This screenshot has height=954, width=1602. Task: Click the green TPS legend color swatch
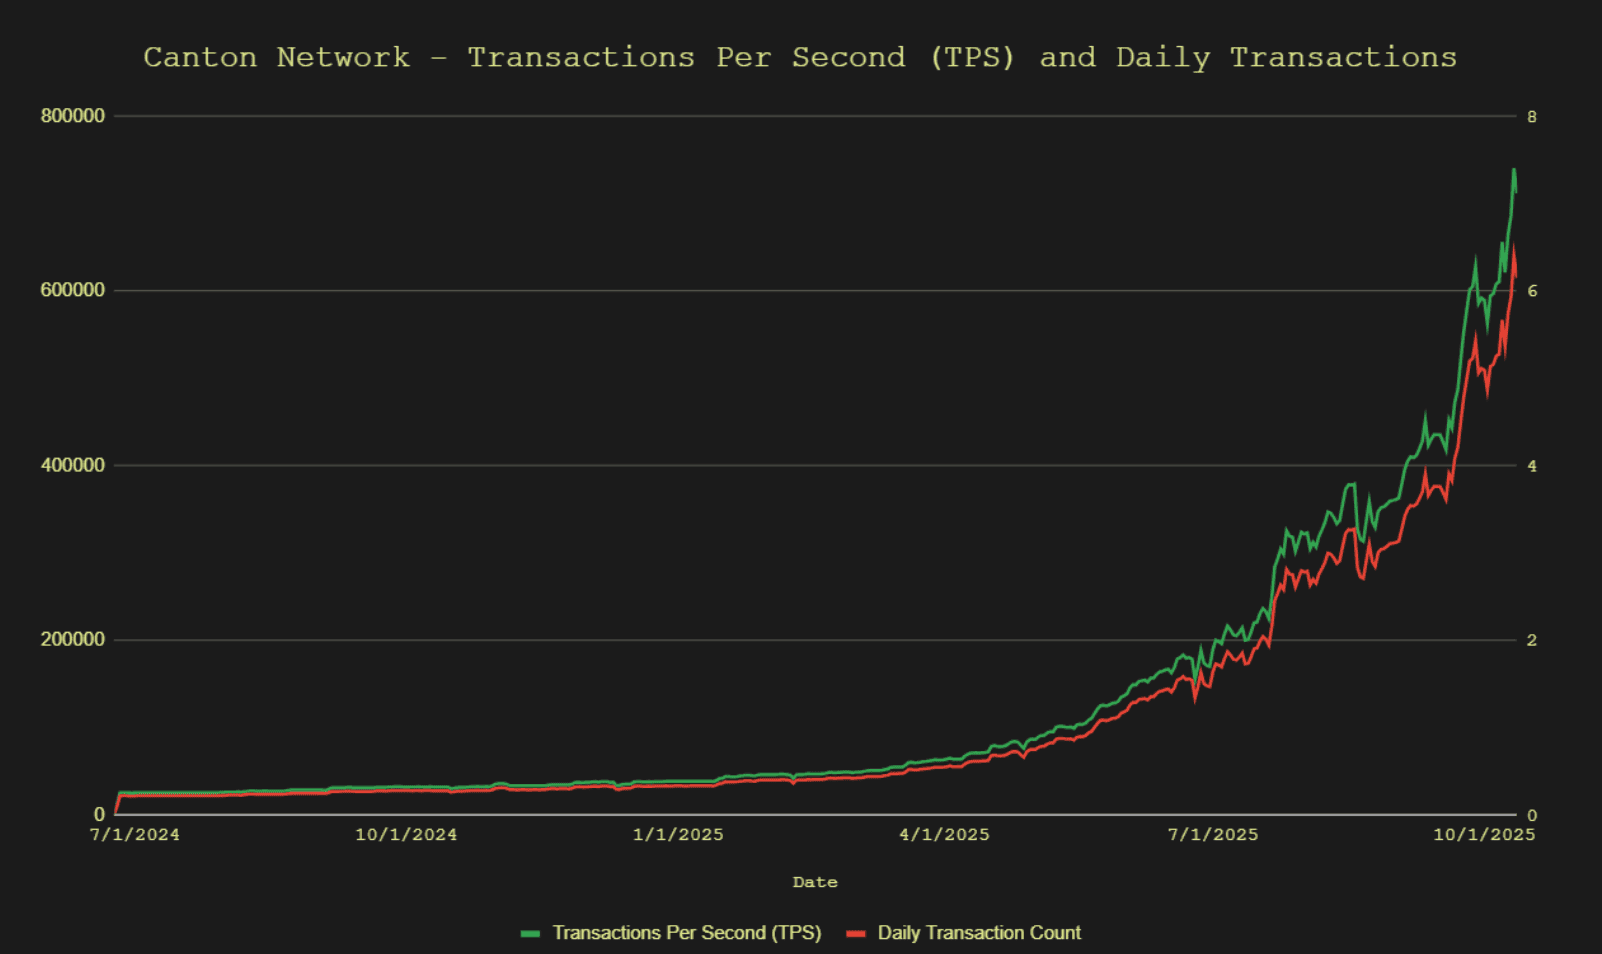[530, 933]
